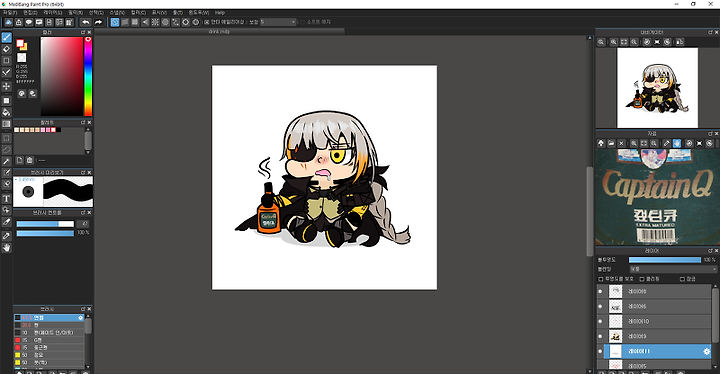Select the Bucket fill tool

point(6,112)
